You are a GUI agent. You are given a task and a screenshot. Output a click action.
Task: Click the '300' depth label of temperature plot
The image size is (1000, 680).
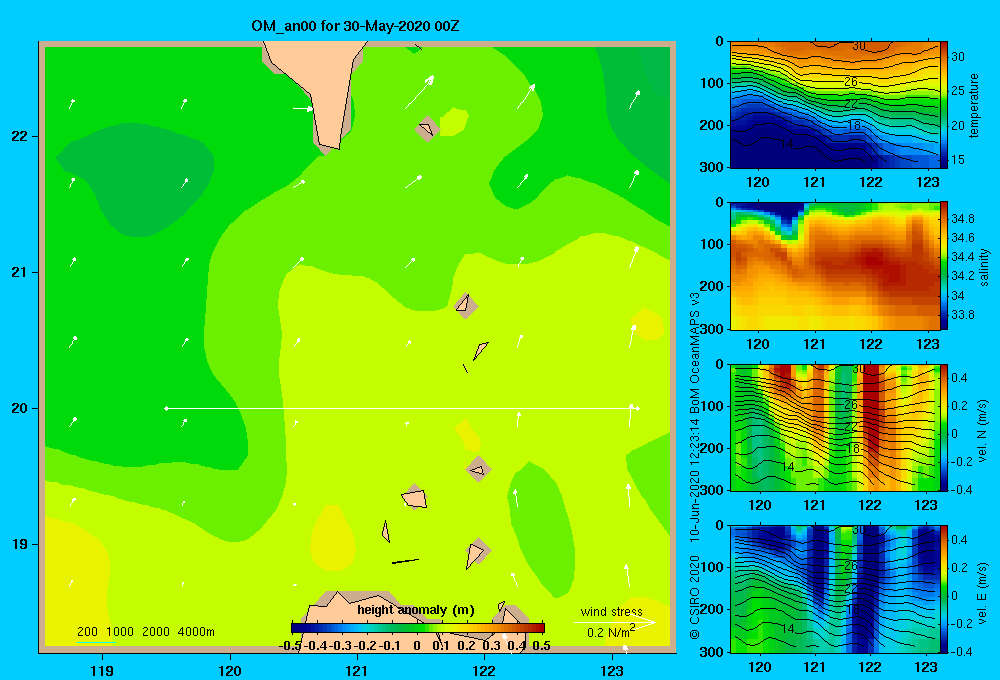click(x=712, y=167)
